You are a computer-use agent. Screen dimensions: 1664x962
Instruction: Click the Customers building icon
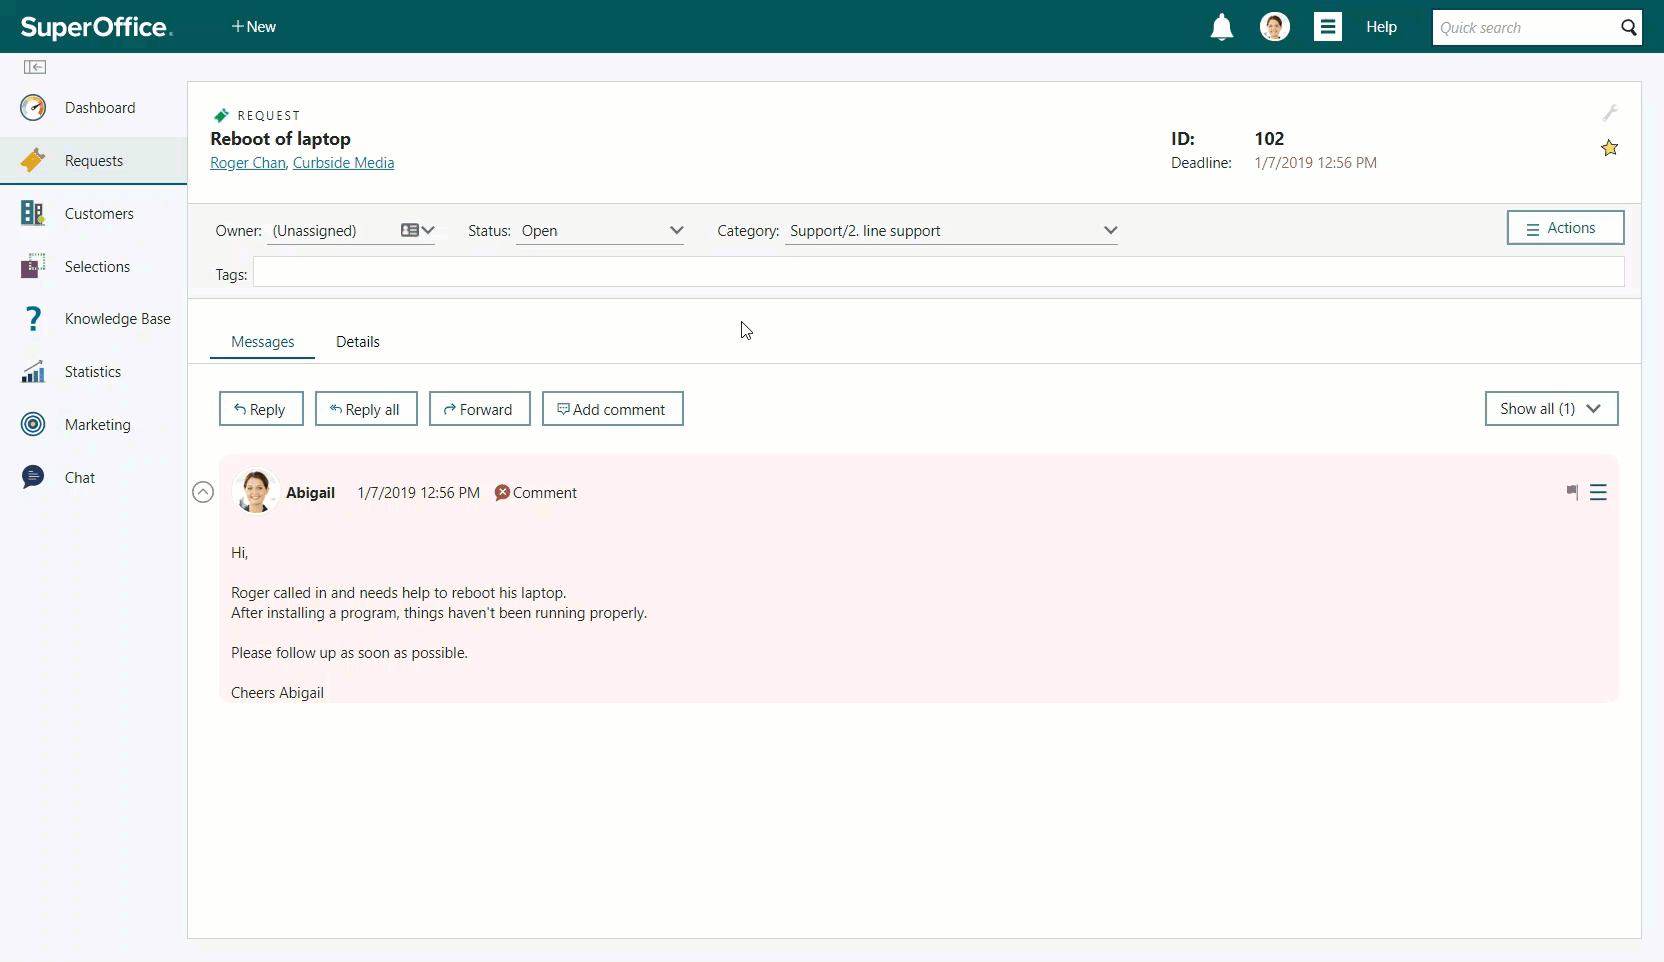pyautogui.click(x=33, y=213)
